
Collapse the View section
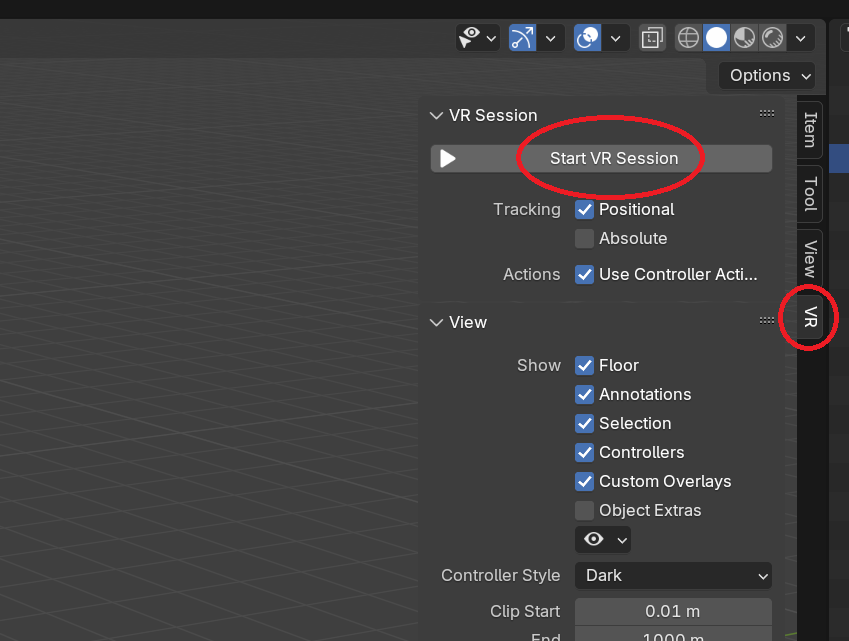point(436,322)
